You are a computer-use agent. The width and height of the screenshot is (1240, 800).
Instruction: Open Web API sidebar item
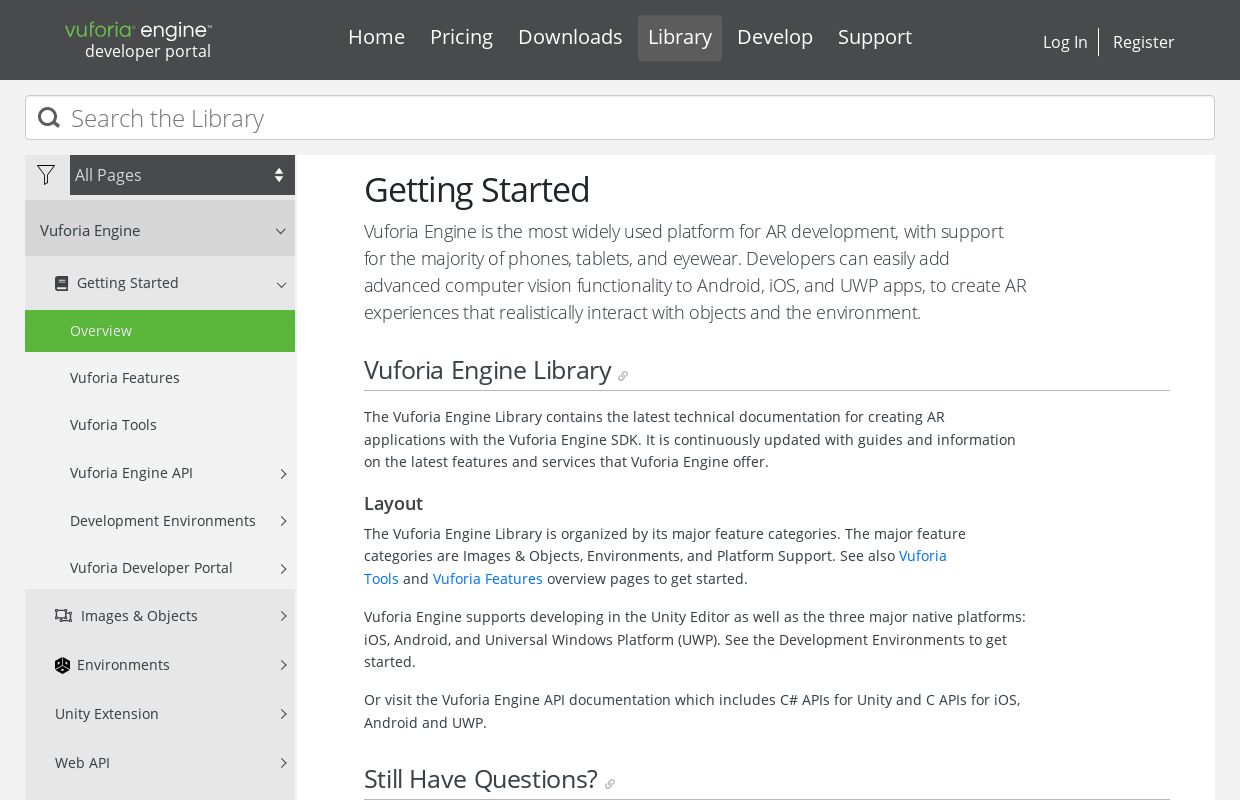pyautogui.click(x=82, y=763)
